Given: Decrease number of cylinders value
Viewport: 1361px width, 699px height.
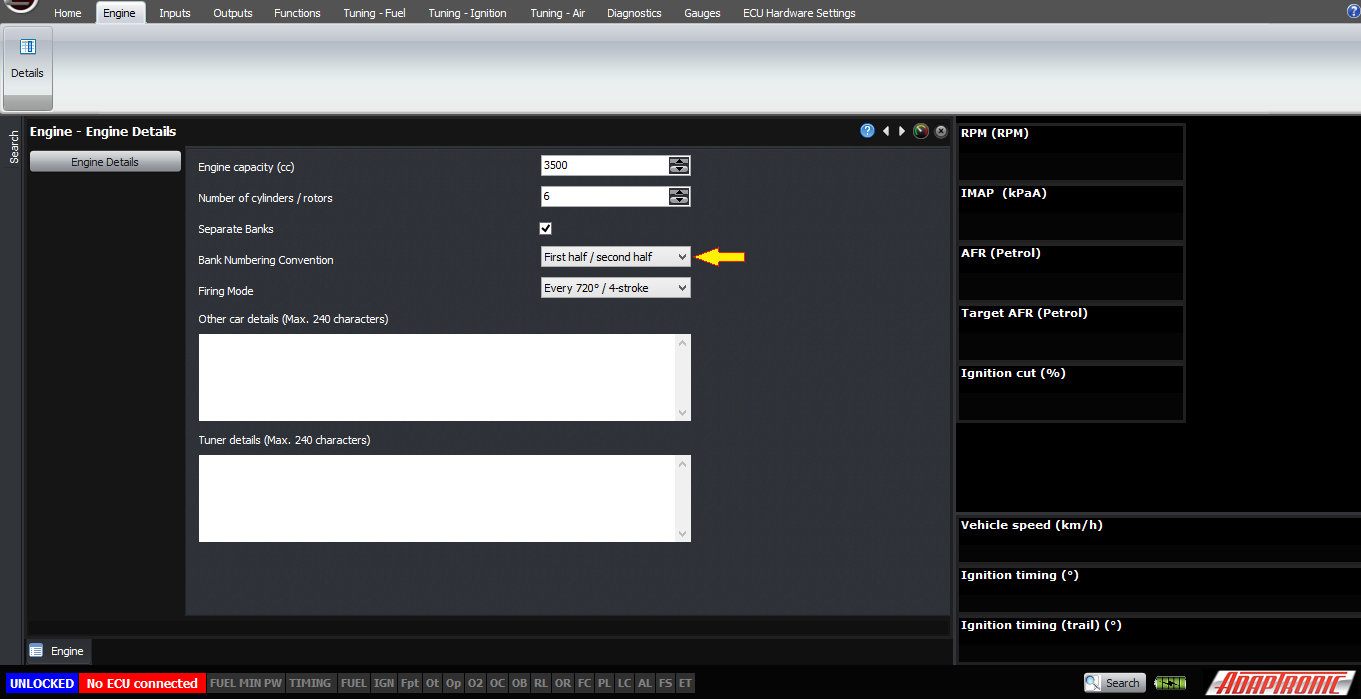Looking at the screenshot, I should (x=680, y=201).
